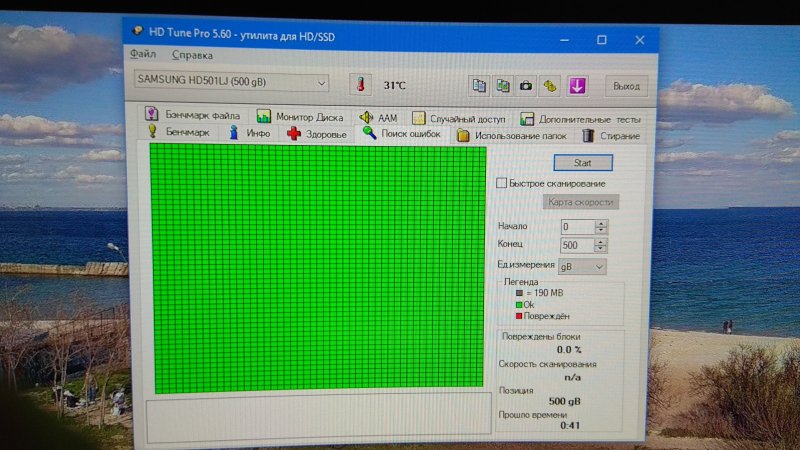
Task: Open the Файл menu
Action: tap(142, 54)
